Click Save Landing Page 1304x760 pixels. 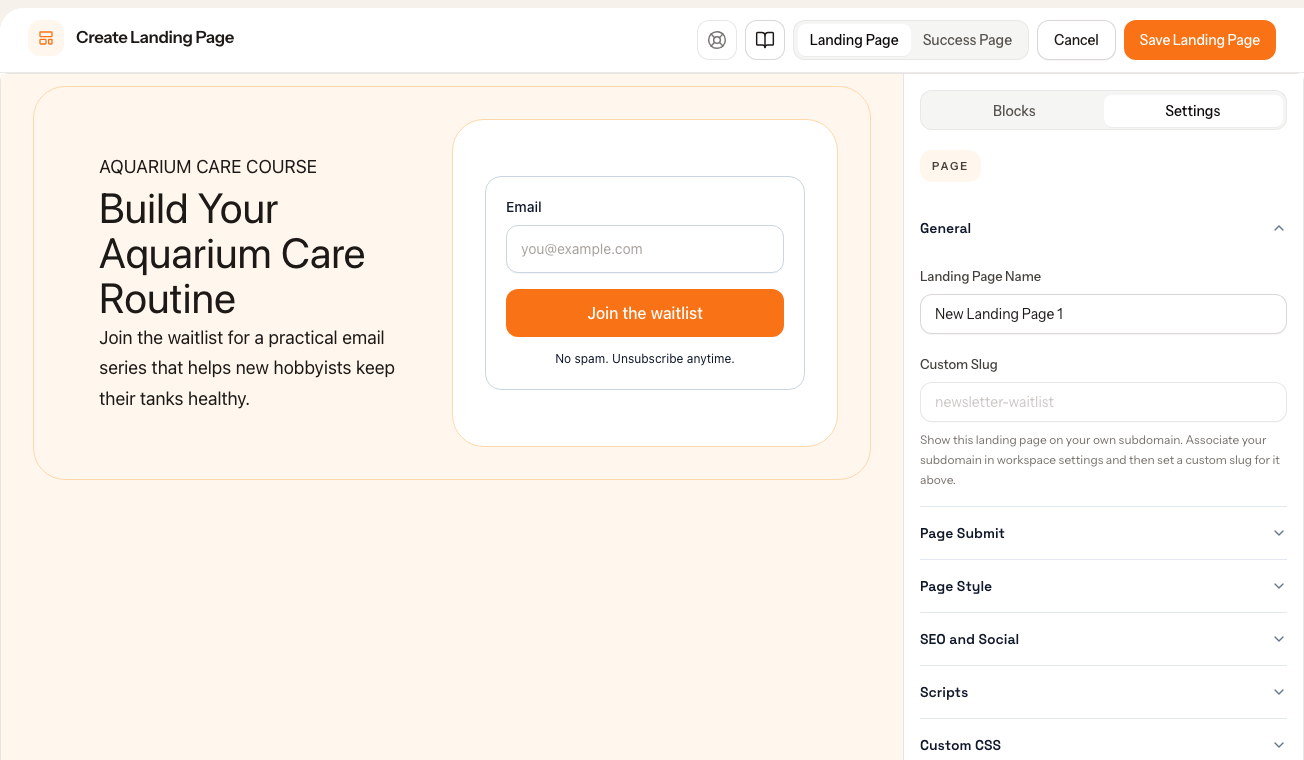(1200, 40)
